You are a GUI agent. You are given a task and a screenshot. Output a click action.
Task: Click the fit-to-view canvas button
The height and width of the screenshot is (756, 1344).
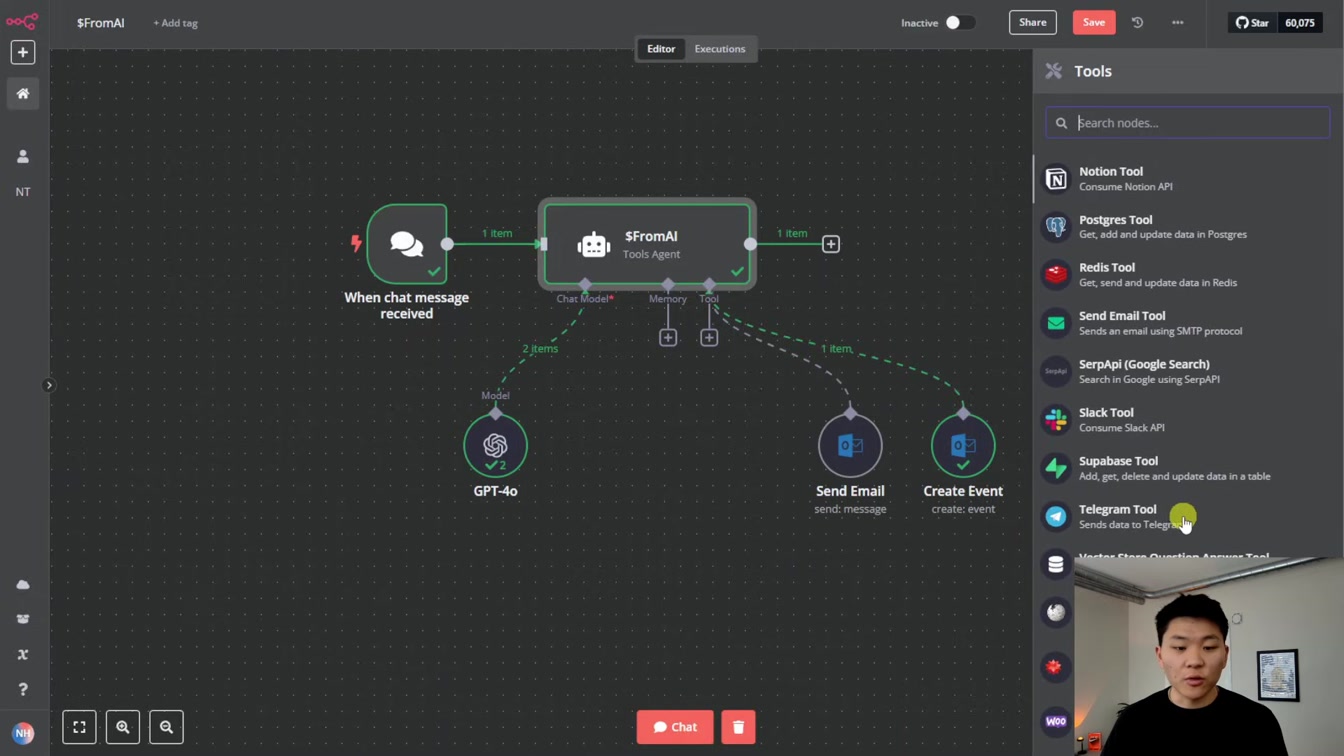79,727
